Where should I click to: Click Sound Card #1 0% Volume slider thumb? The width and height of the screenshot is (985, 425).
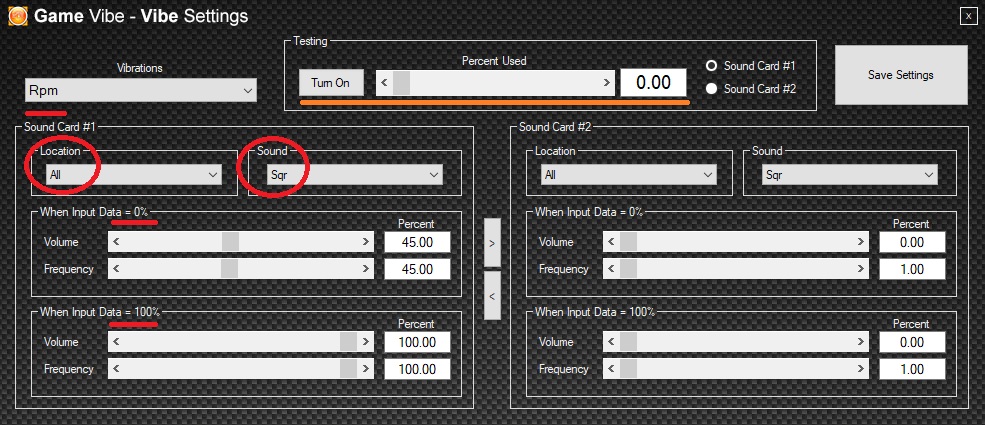click(230, 242)
